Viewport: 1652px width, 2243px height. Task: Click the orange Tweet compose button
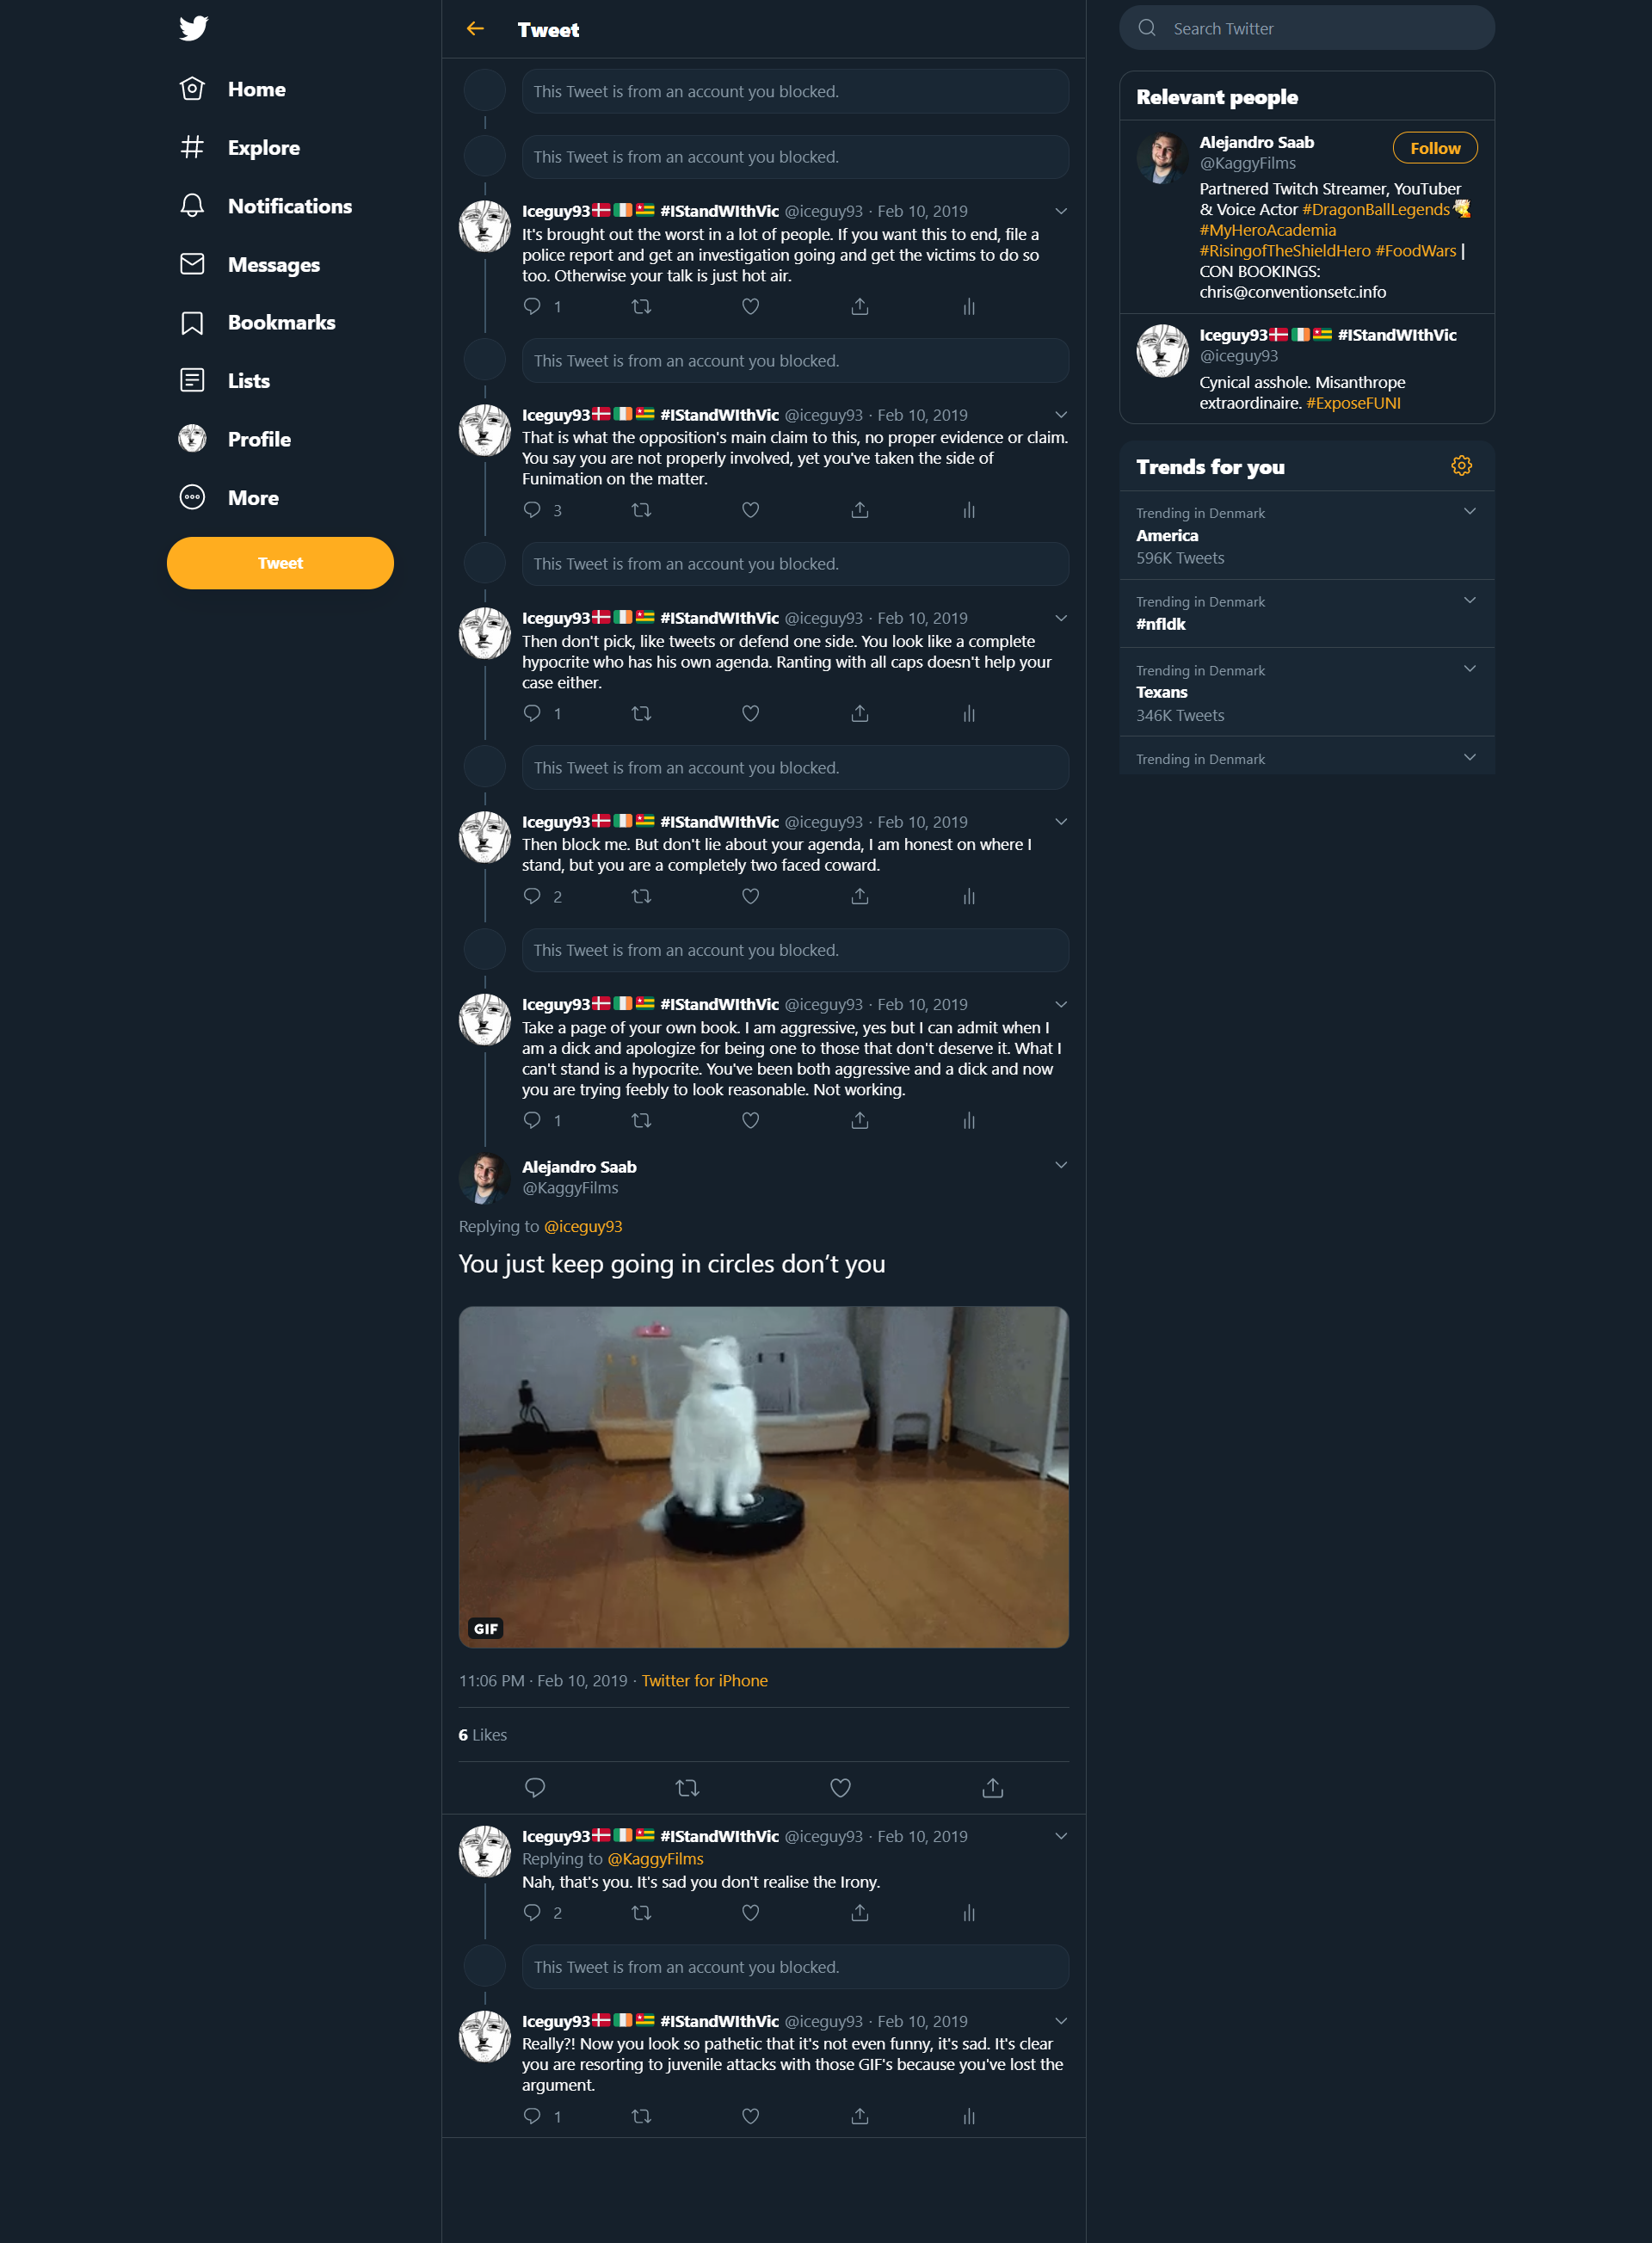point(280,563)
